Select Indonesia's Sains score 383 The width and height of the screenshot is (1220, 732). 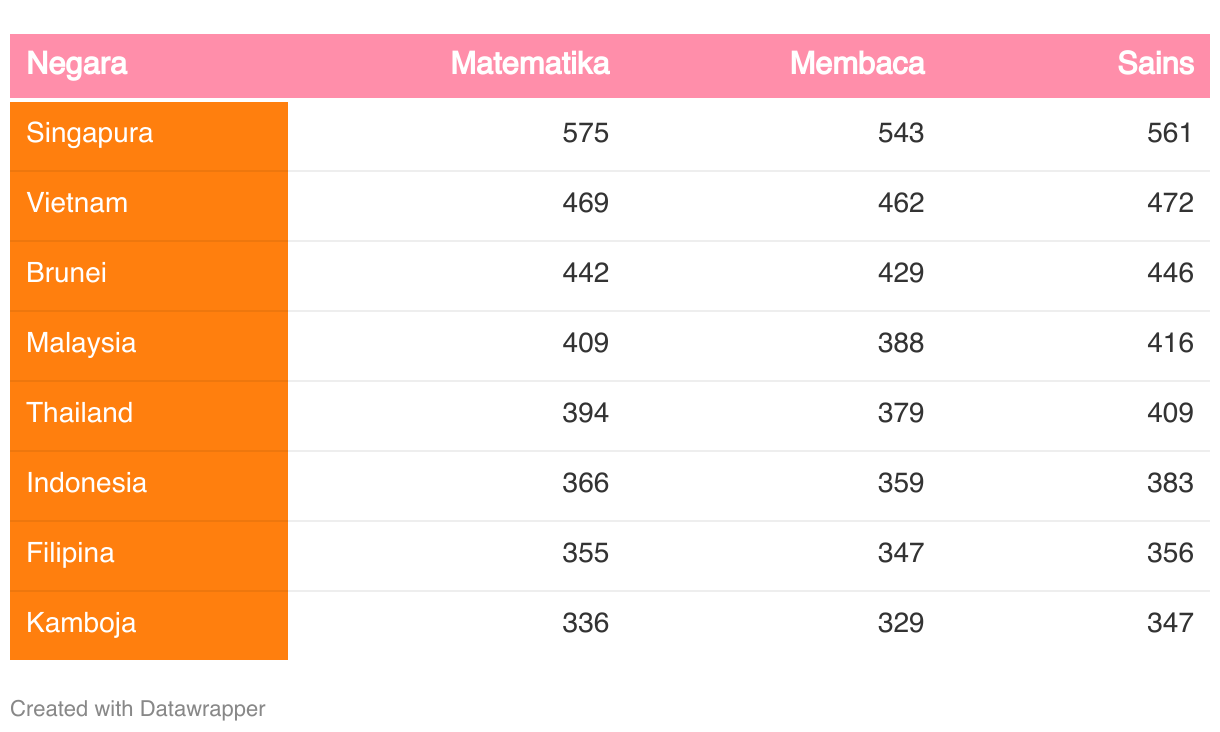[1171, 483]
